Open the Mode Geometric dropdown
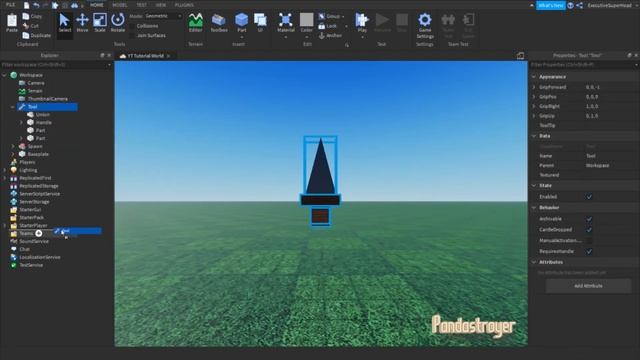640x360 pixels. coord(164,16)
